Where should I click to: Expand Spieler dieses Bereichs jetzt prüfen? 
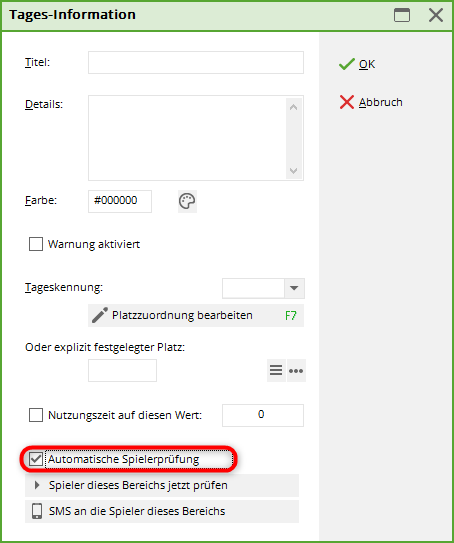click(x=162, y=485)
